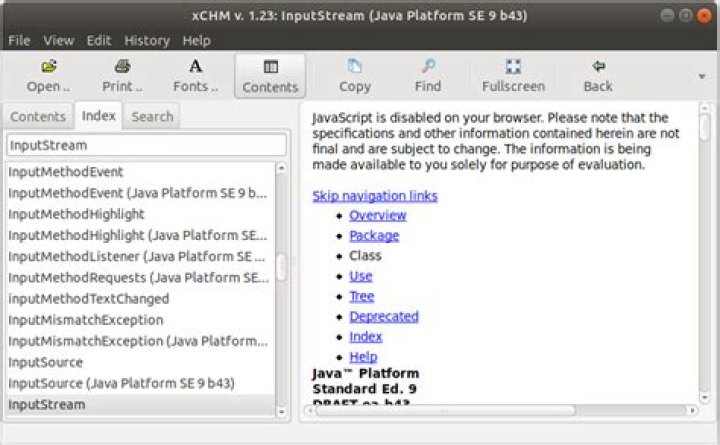Click the index list scroll-down arrow
This screenshot has height=445, width=720.
(x=281, y=412)
